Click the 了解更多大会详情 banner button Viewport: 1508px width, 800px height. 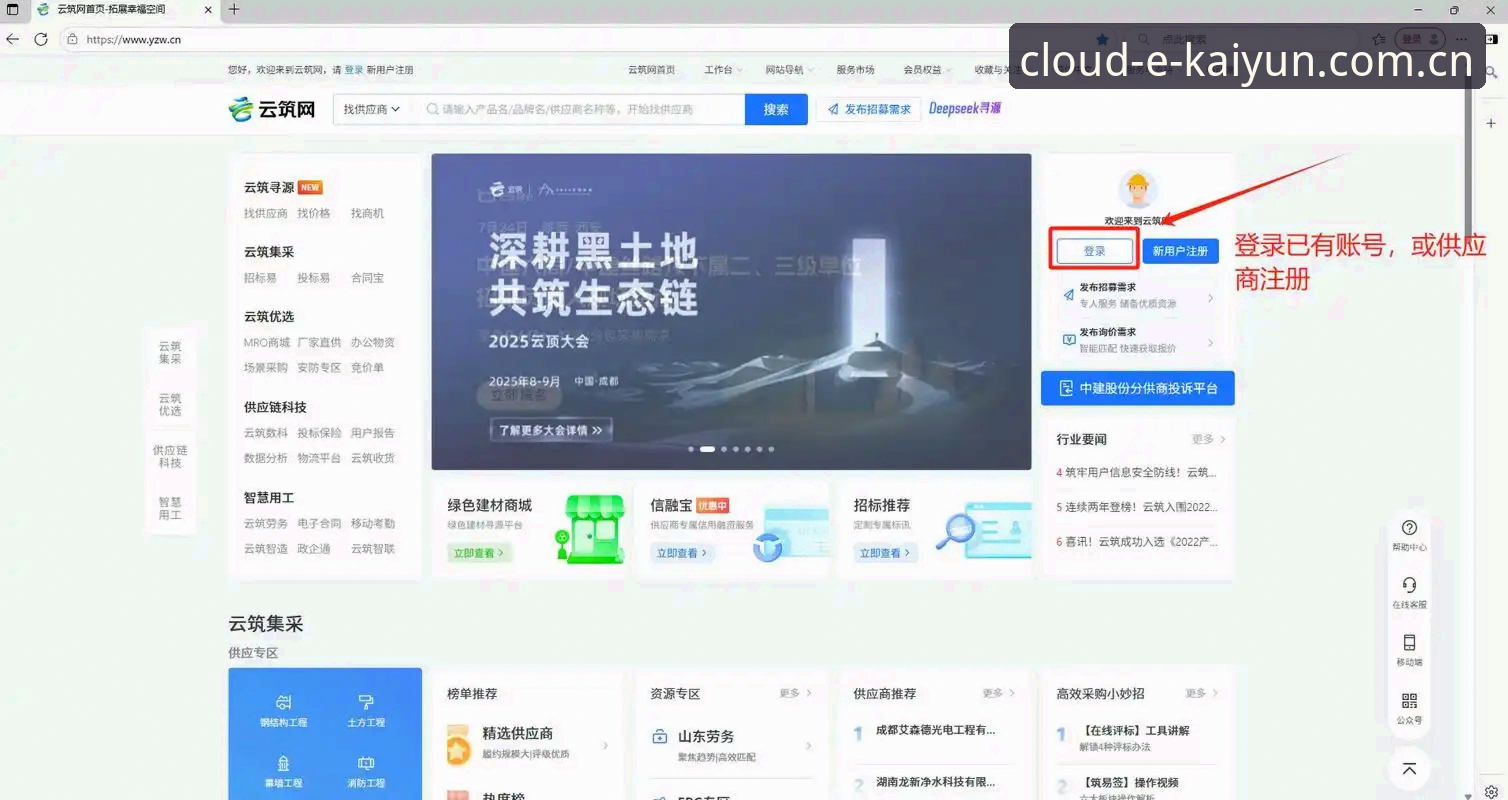pos(551,430)
